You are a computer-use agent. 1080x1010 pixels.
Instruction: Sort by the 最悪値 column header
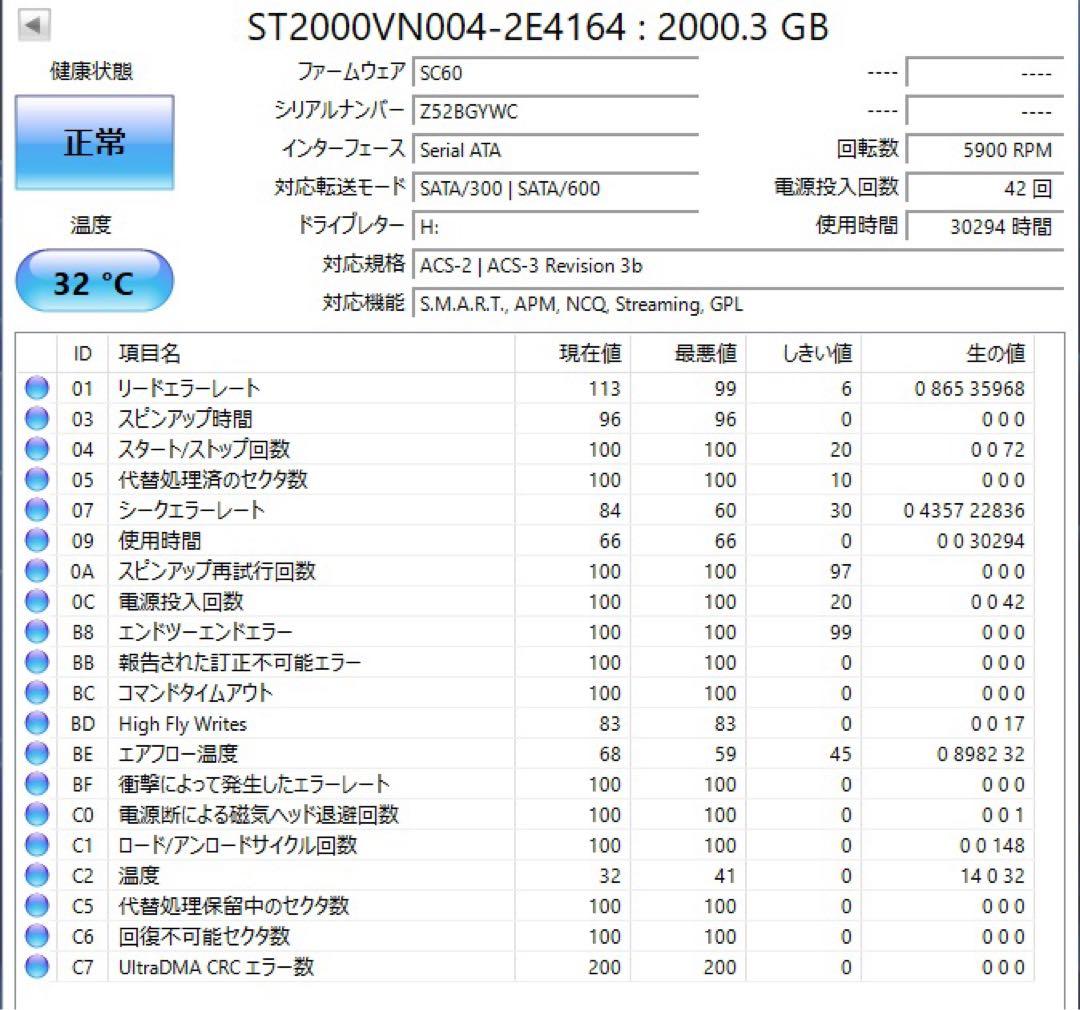[x=688, y=353]
